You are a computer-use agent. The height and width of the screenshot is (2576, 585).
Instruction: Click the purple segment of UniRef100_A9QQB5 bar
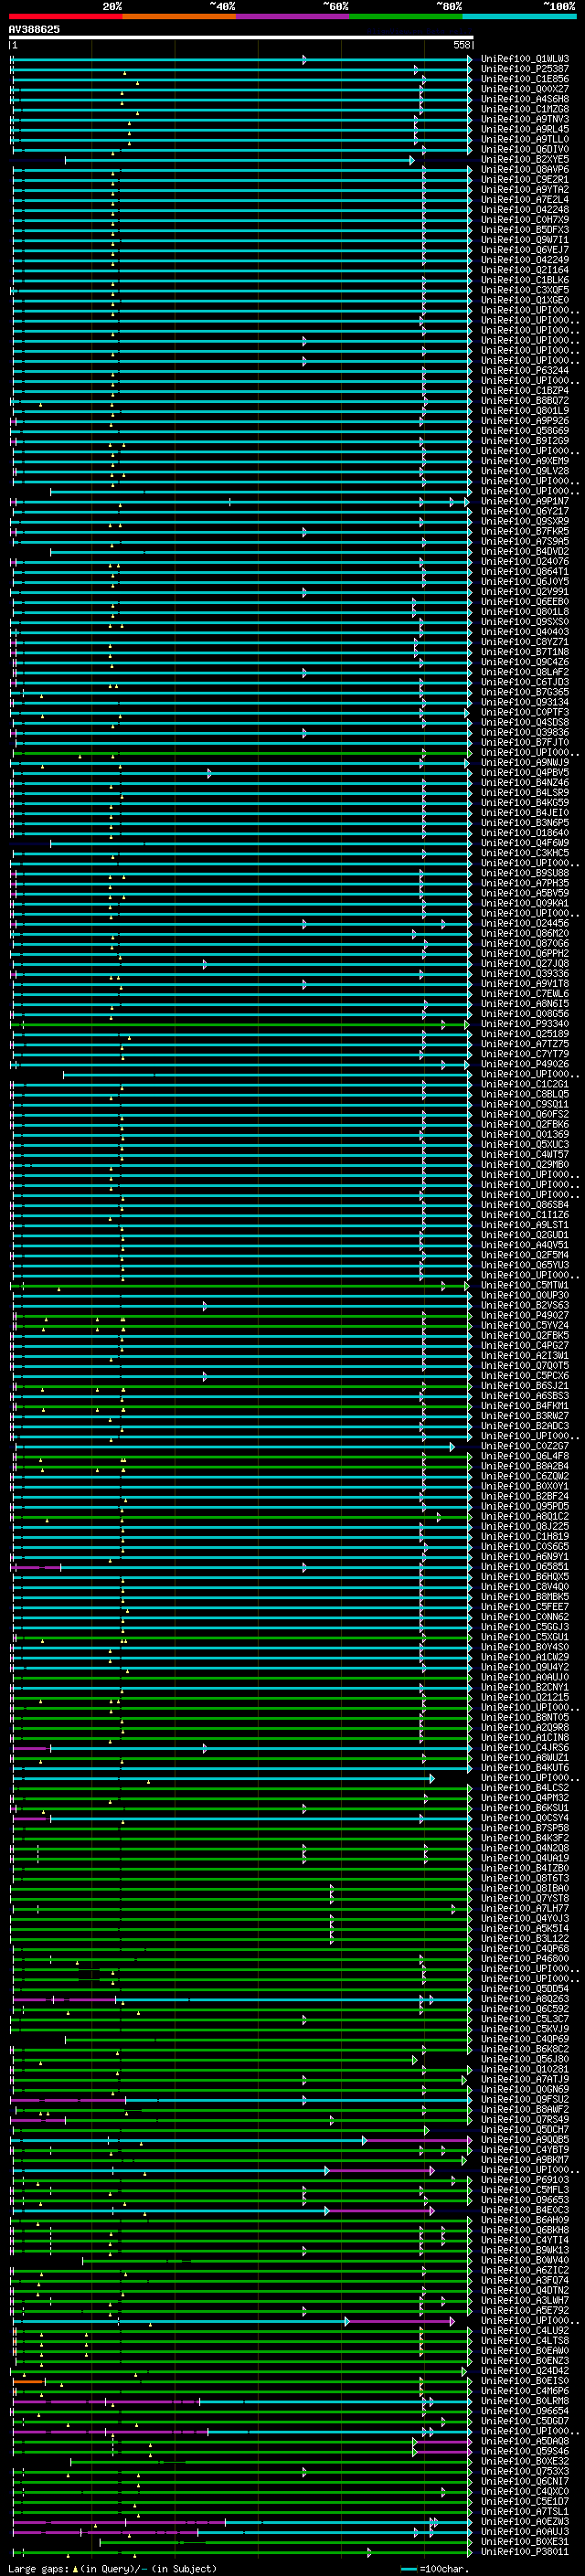418,2140
